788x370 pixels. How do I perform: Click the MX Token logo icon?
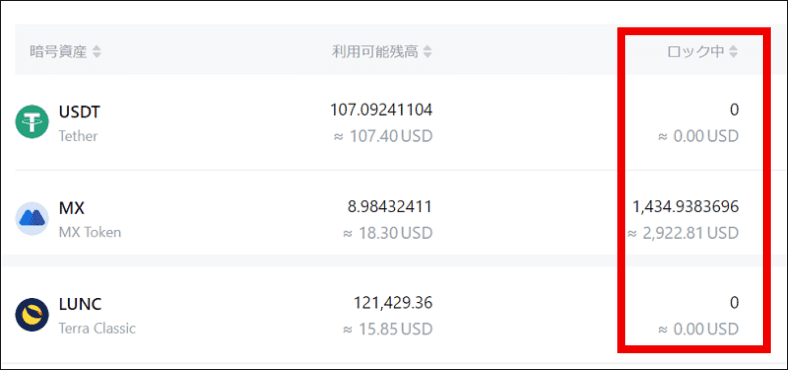tap(32, 219)
